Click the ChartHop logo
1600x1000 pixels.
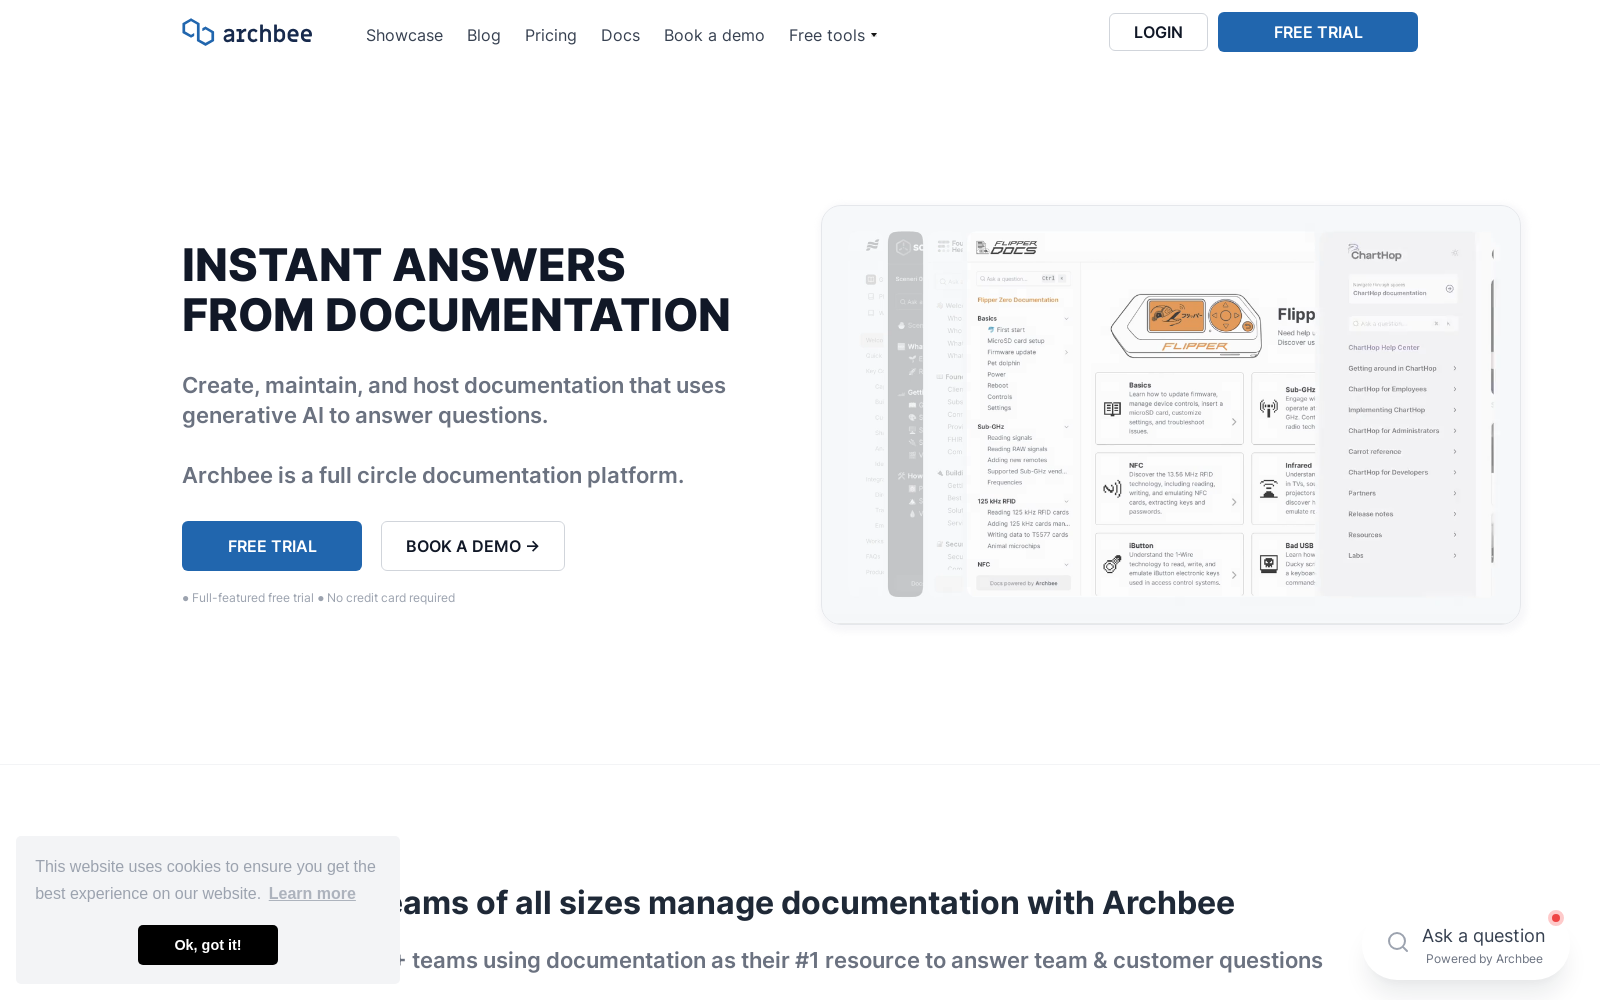[1377, 254]
